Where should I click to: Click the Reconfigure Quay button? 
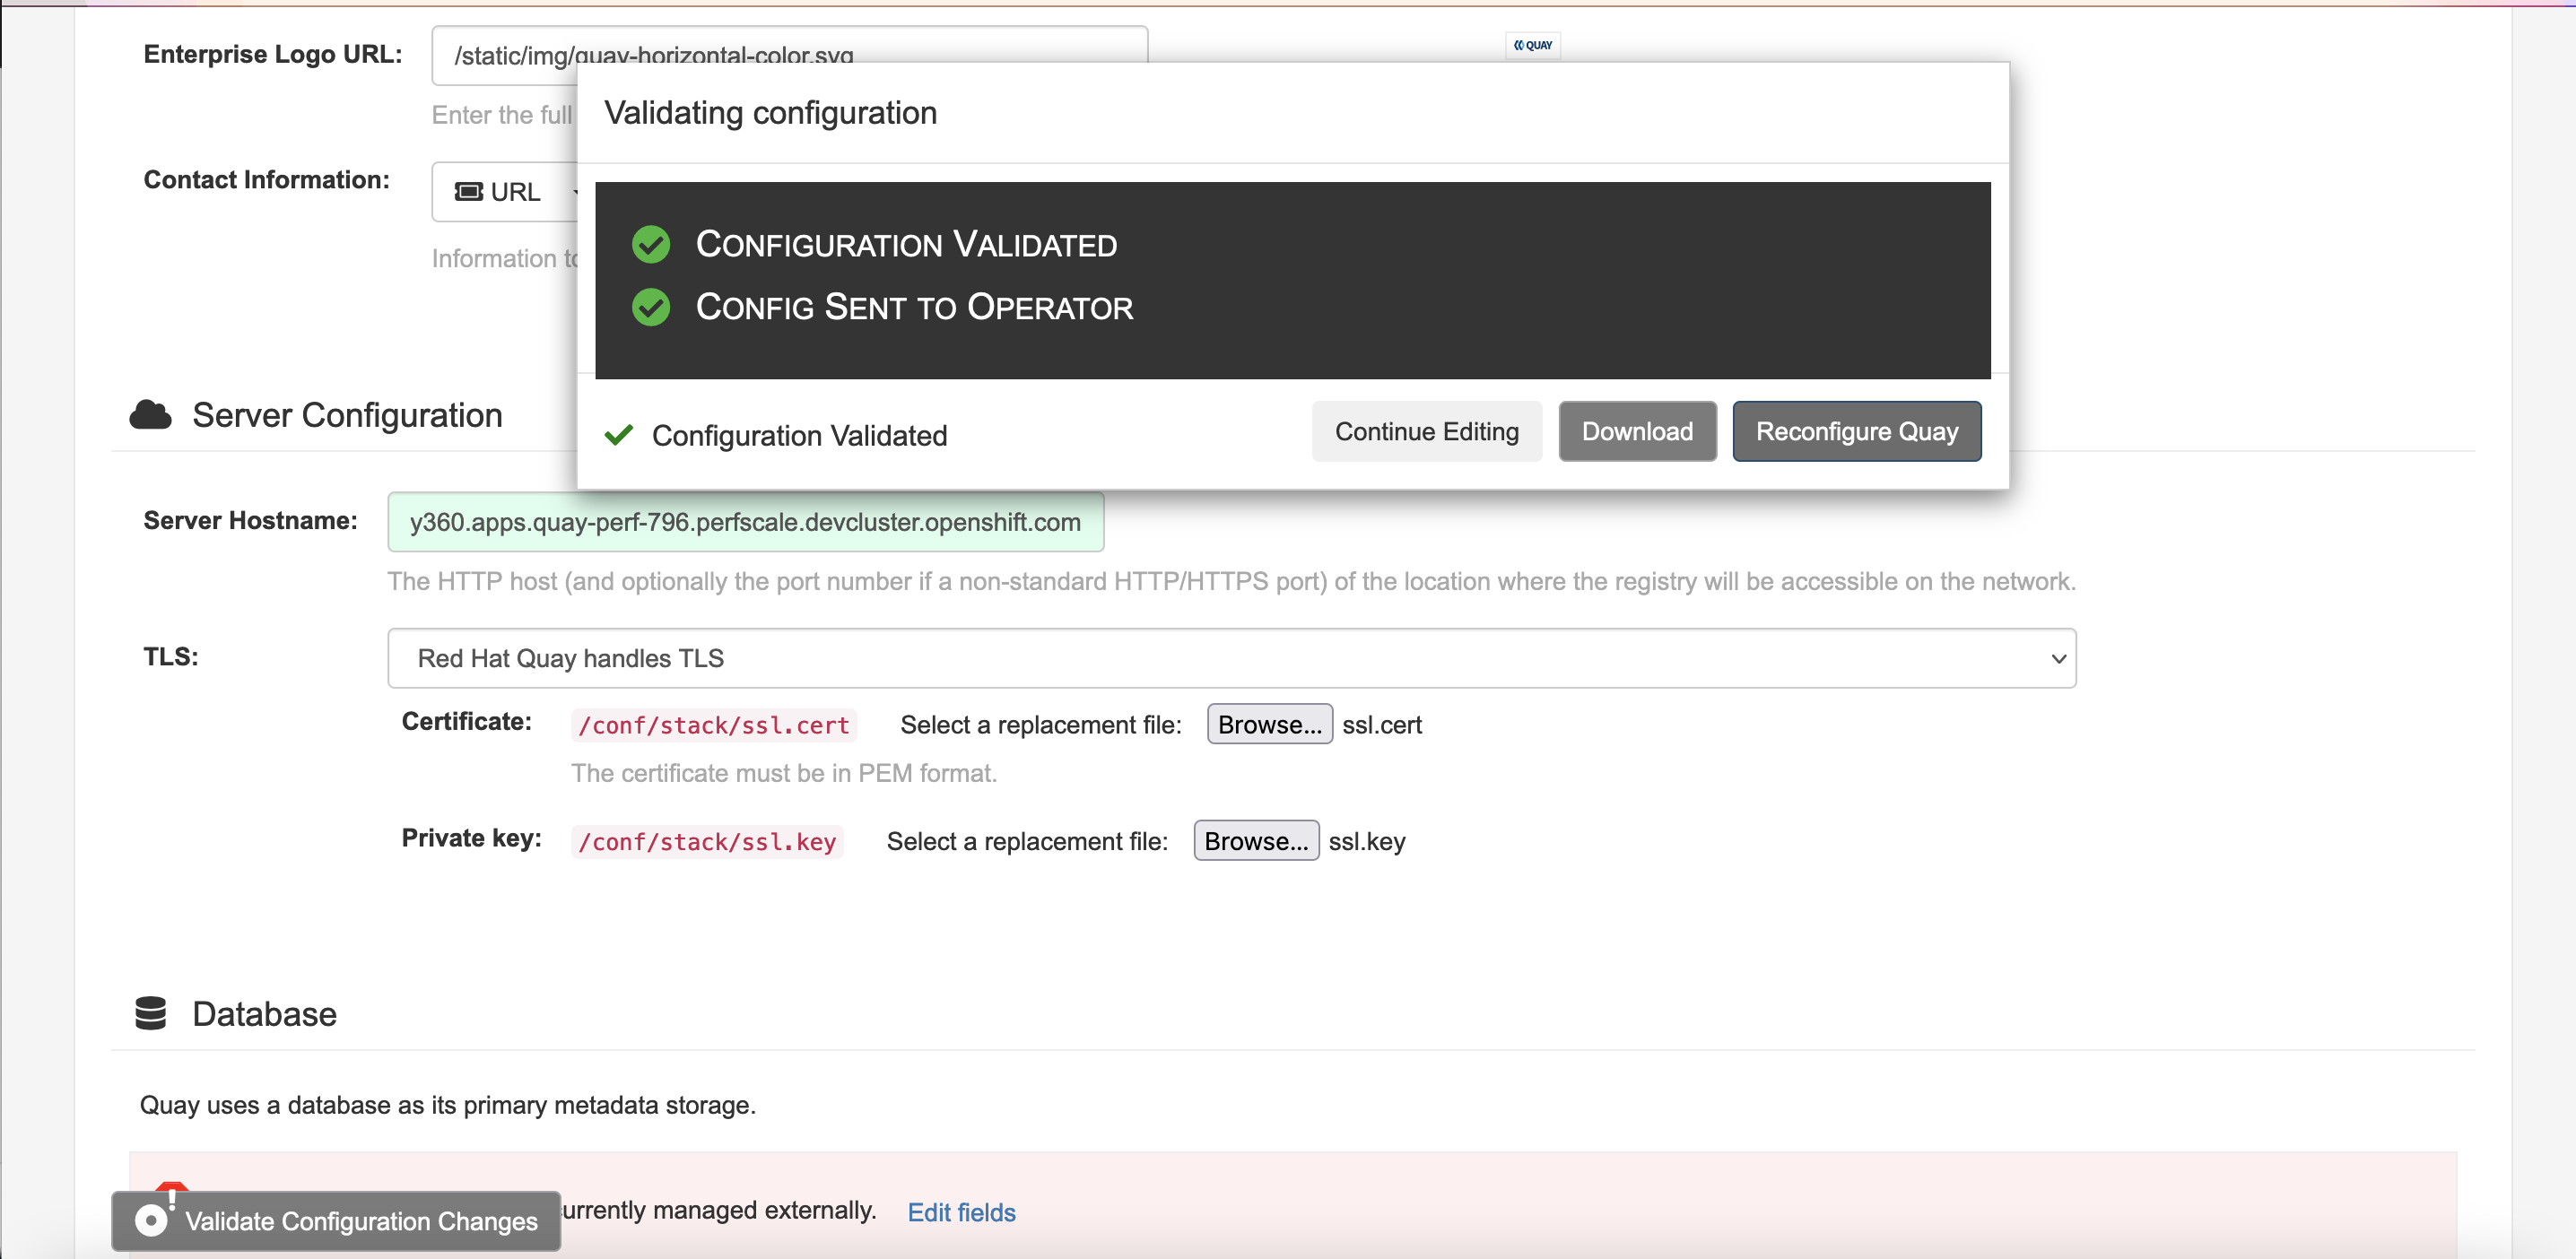pos(1856,431)
